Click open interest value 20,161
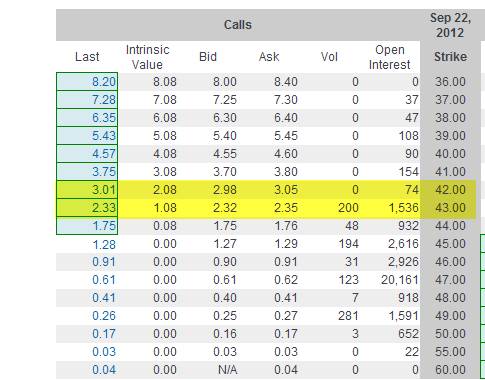 (x=400, y=280)
